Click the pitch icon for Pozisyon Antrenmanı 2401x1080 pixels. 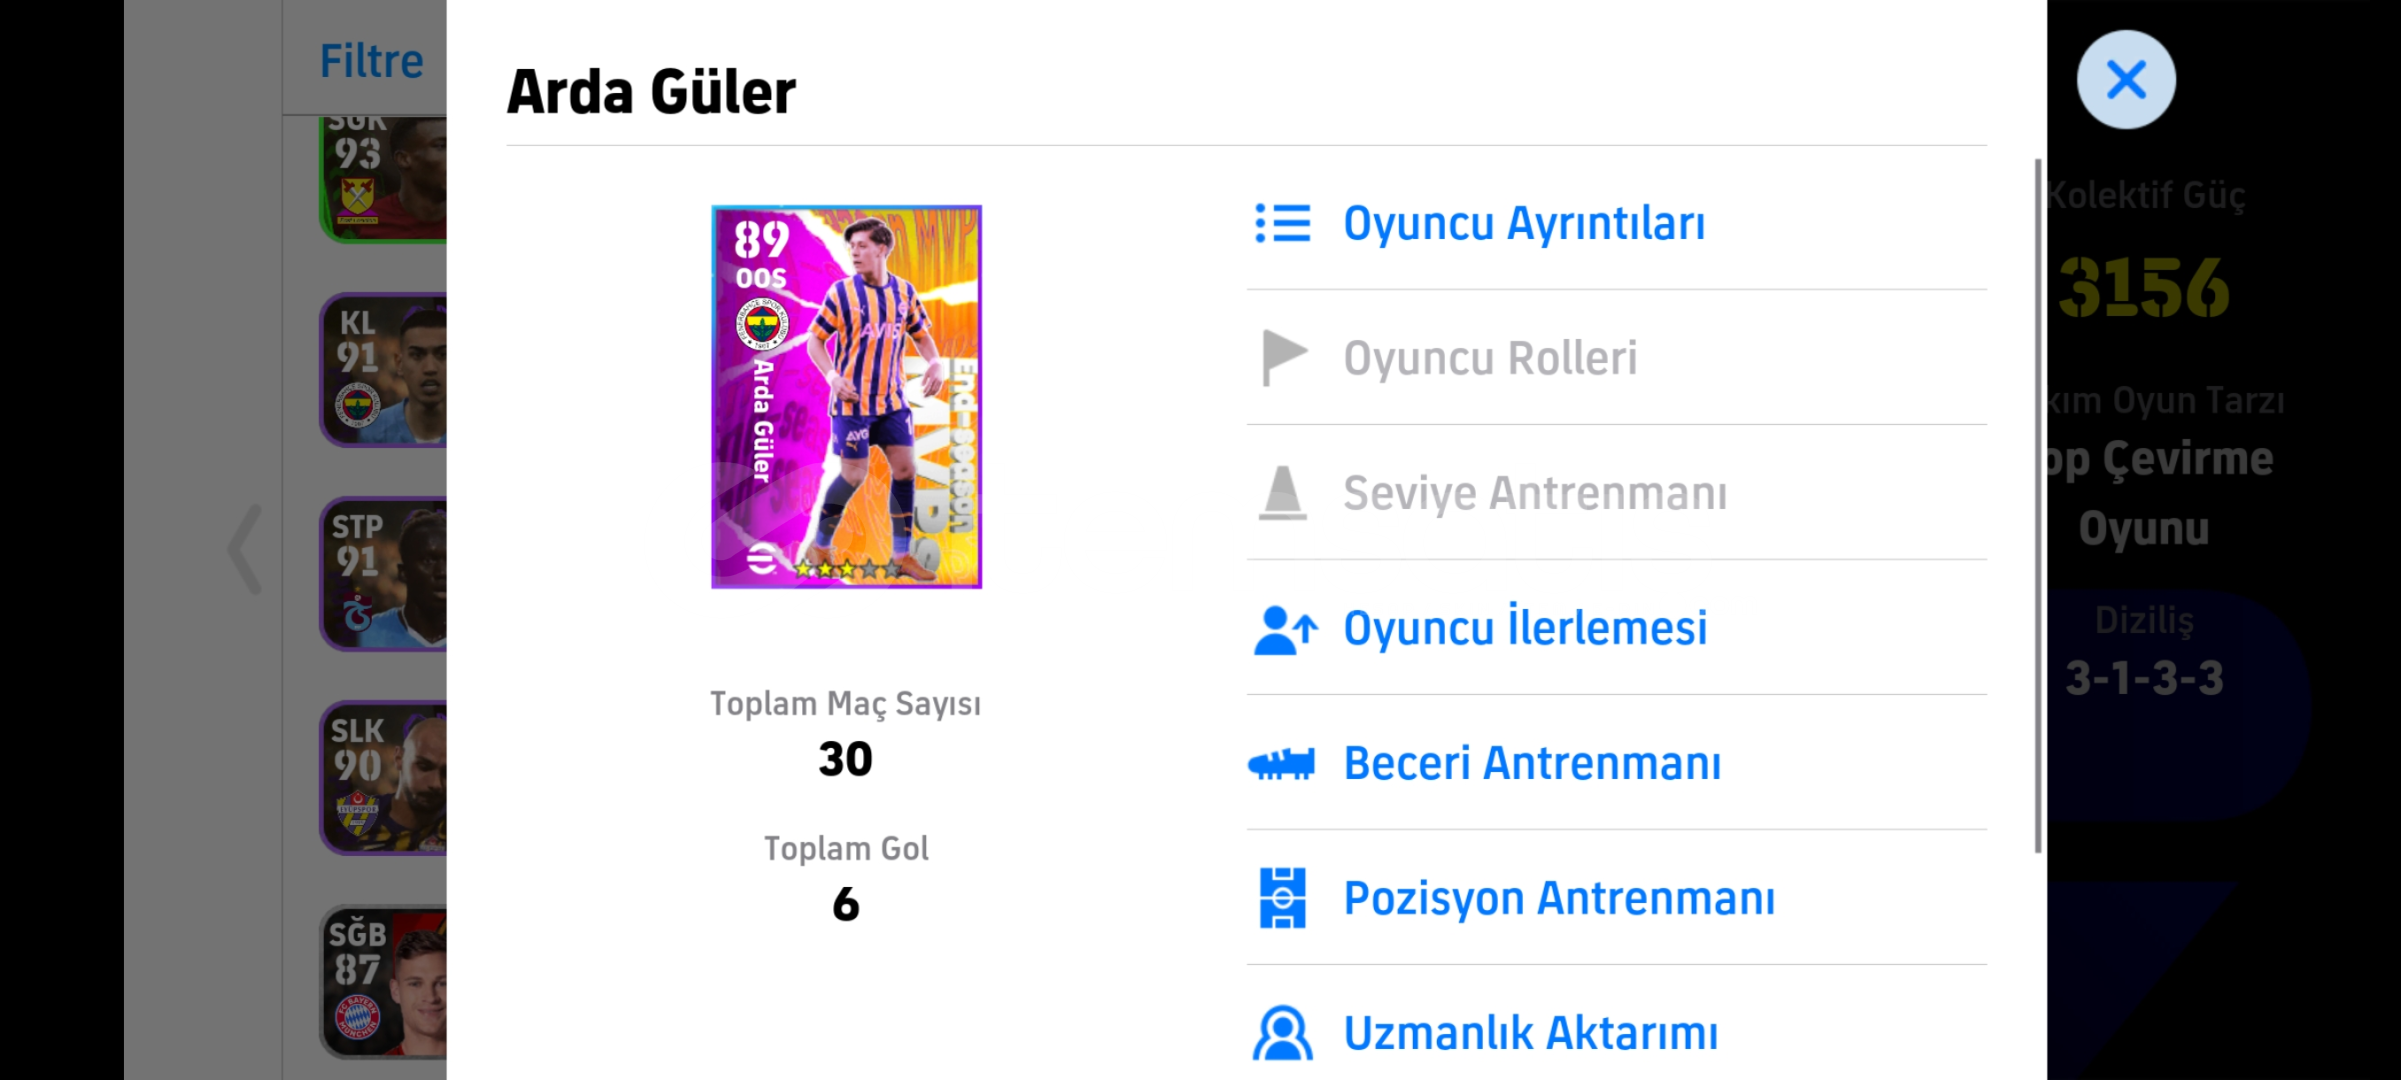click(x=1282, y=898)
